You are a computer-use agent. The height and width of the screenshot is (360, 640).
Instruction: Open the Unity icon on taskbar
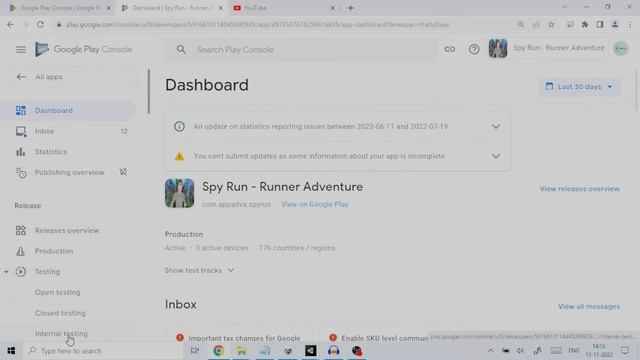tap(311, 351)
